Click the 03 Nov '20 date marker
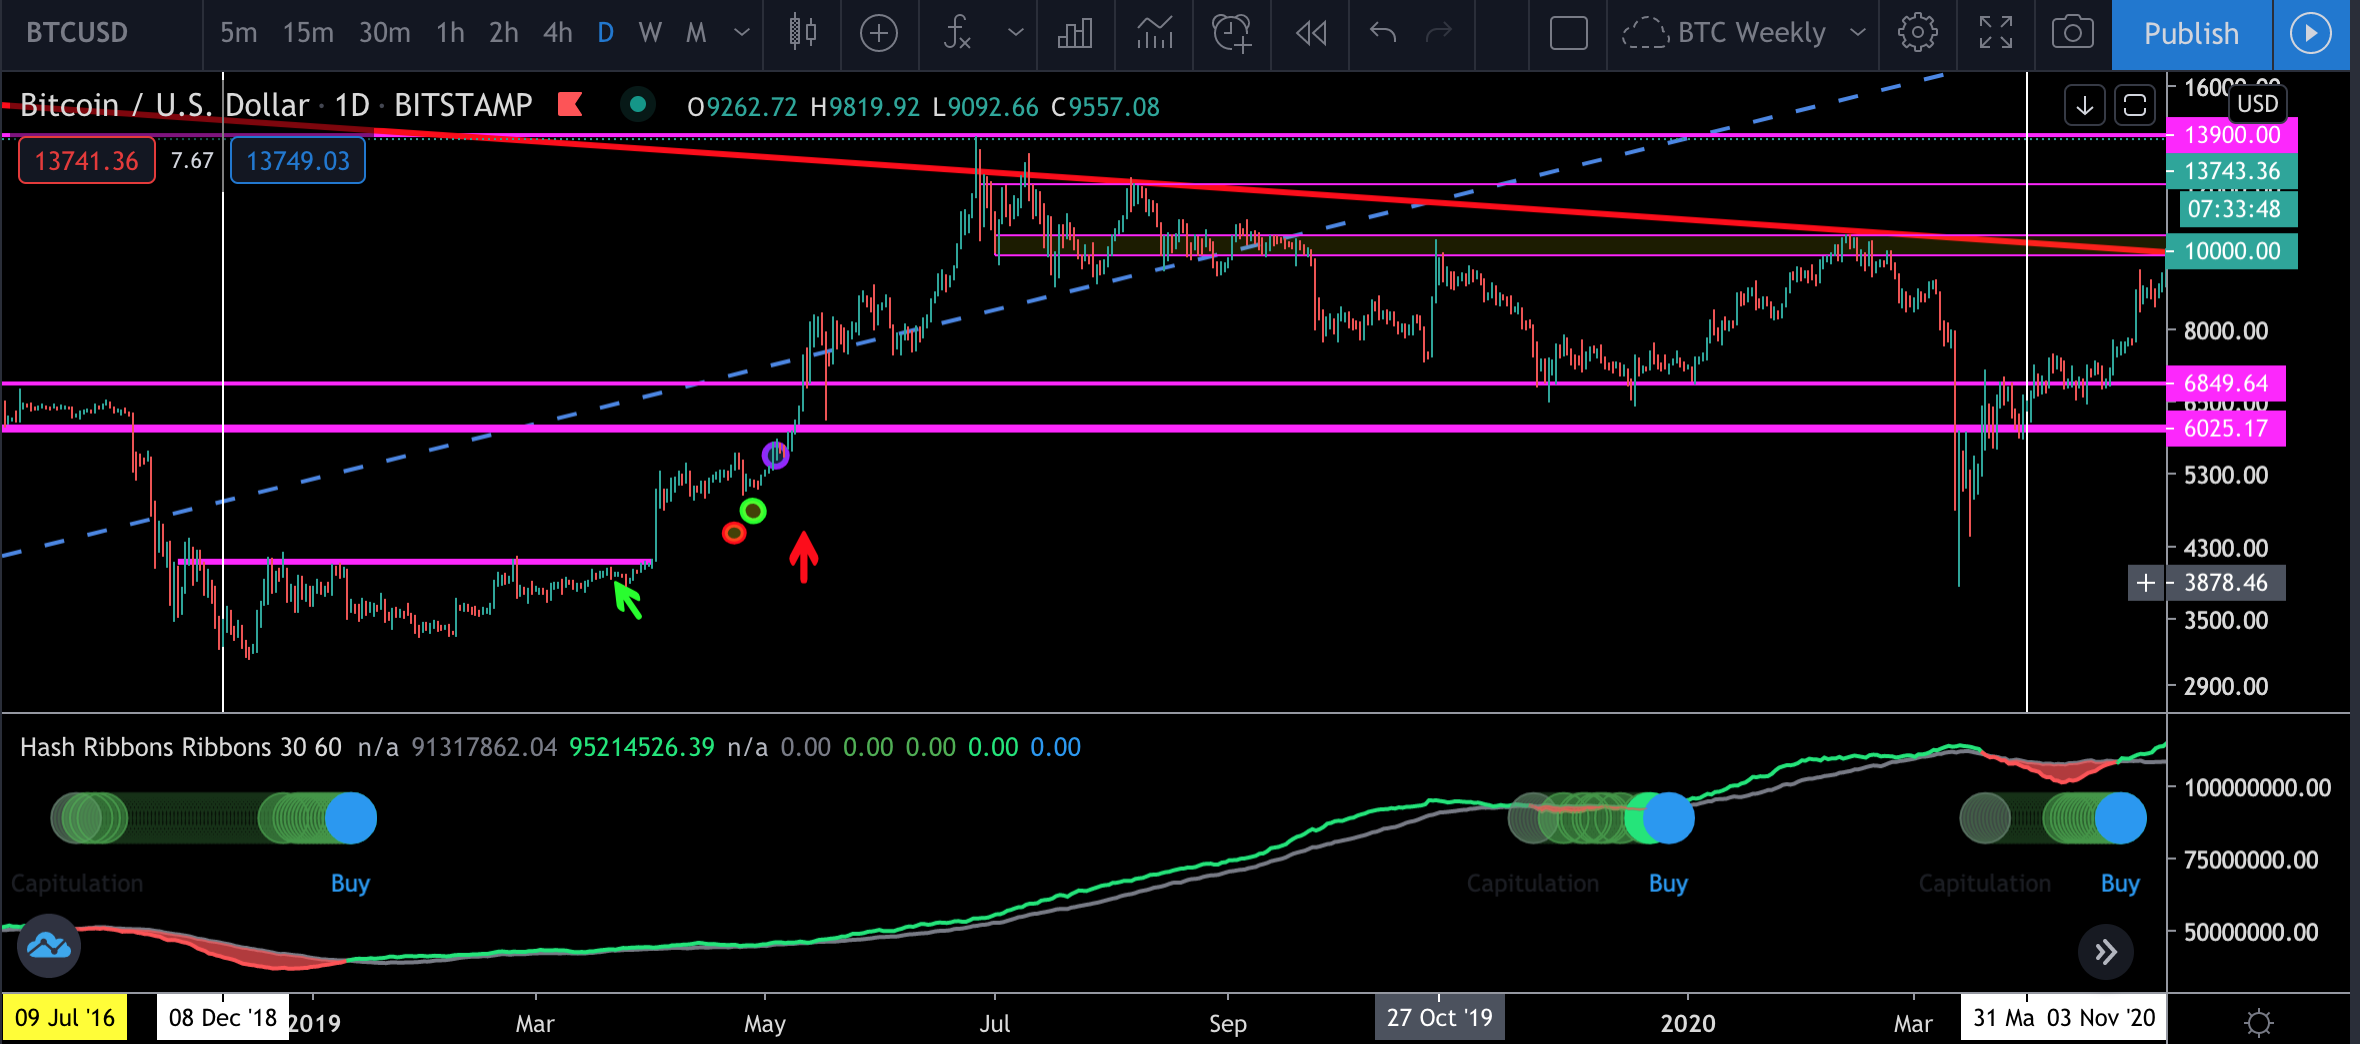 click(2101, 1018)
